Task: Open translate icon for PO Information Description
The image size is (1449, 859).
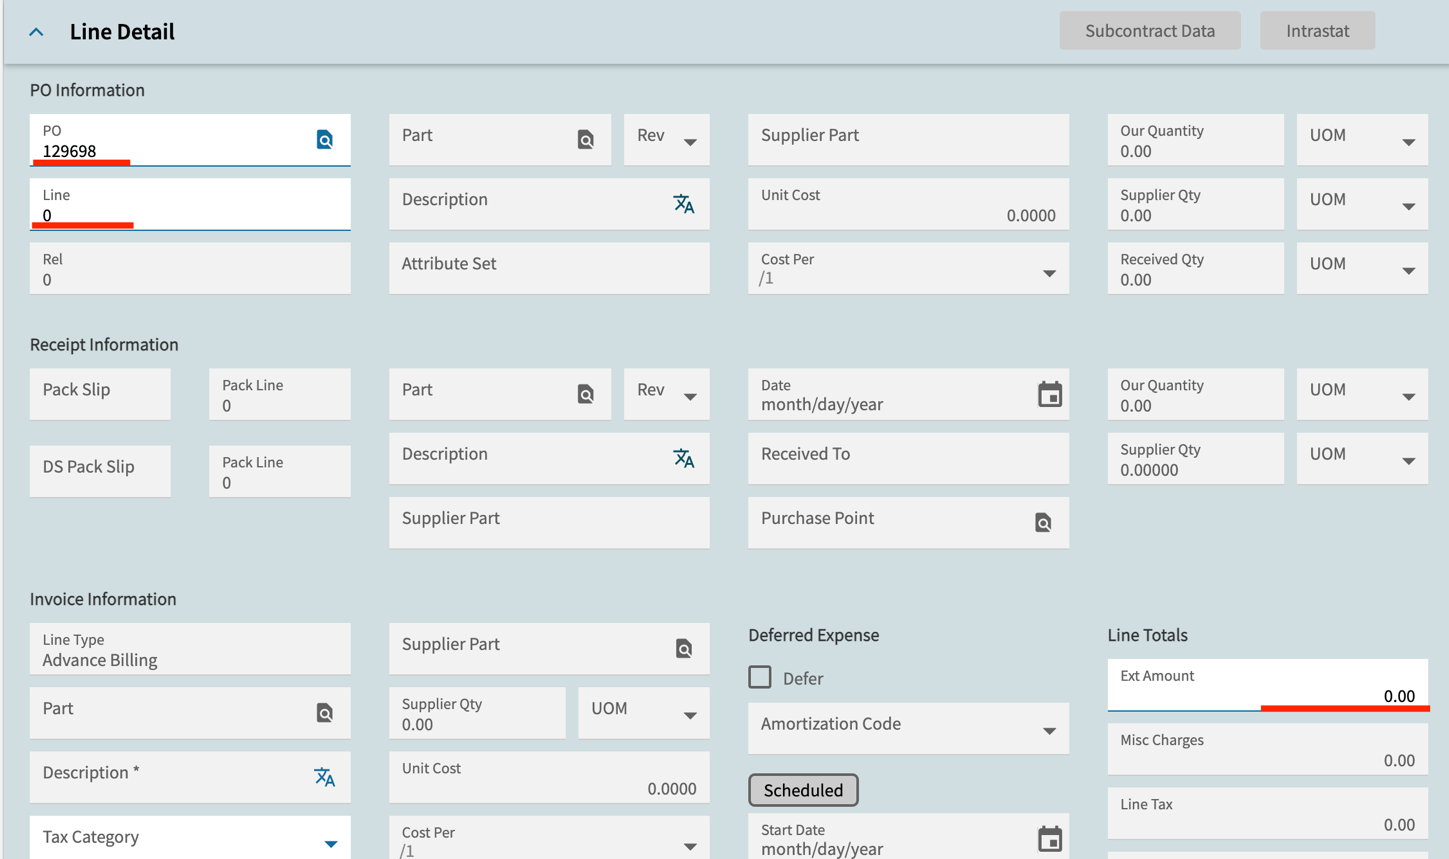Action: pyautogui.click(x=684, y=204)
